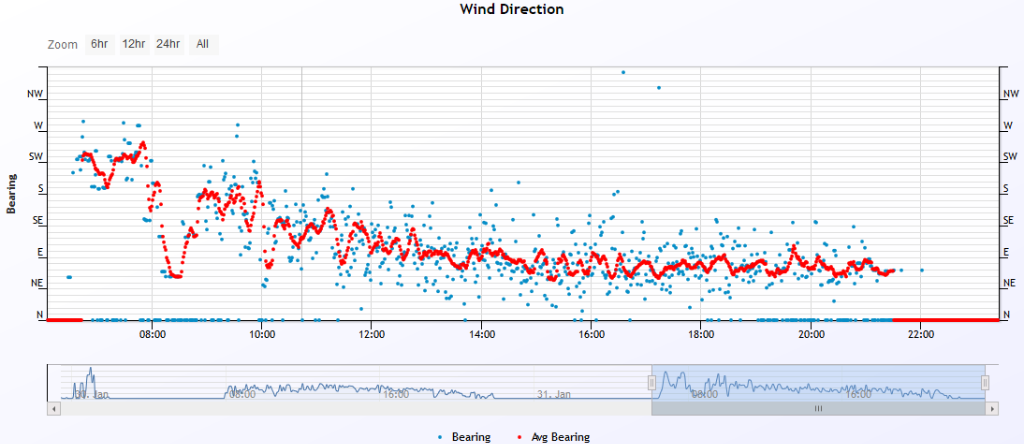Click left axis NW label
1024x444 pixels.
[35, 94]
